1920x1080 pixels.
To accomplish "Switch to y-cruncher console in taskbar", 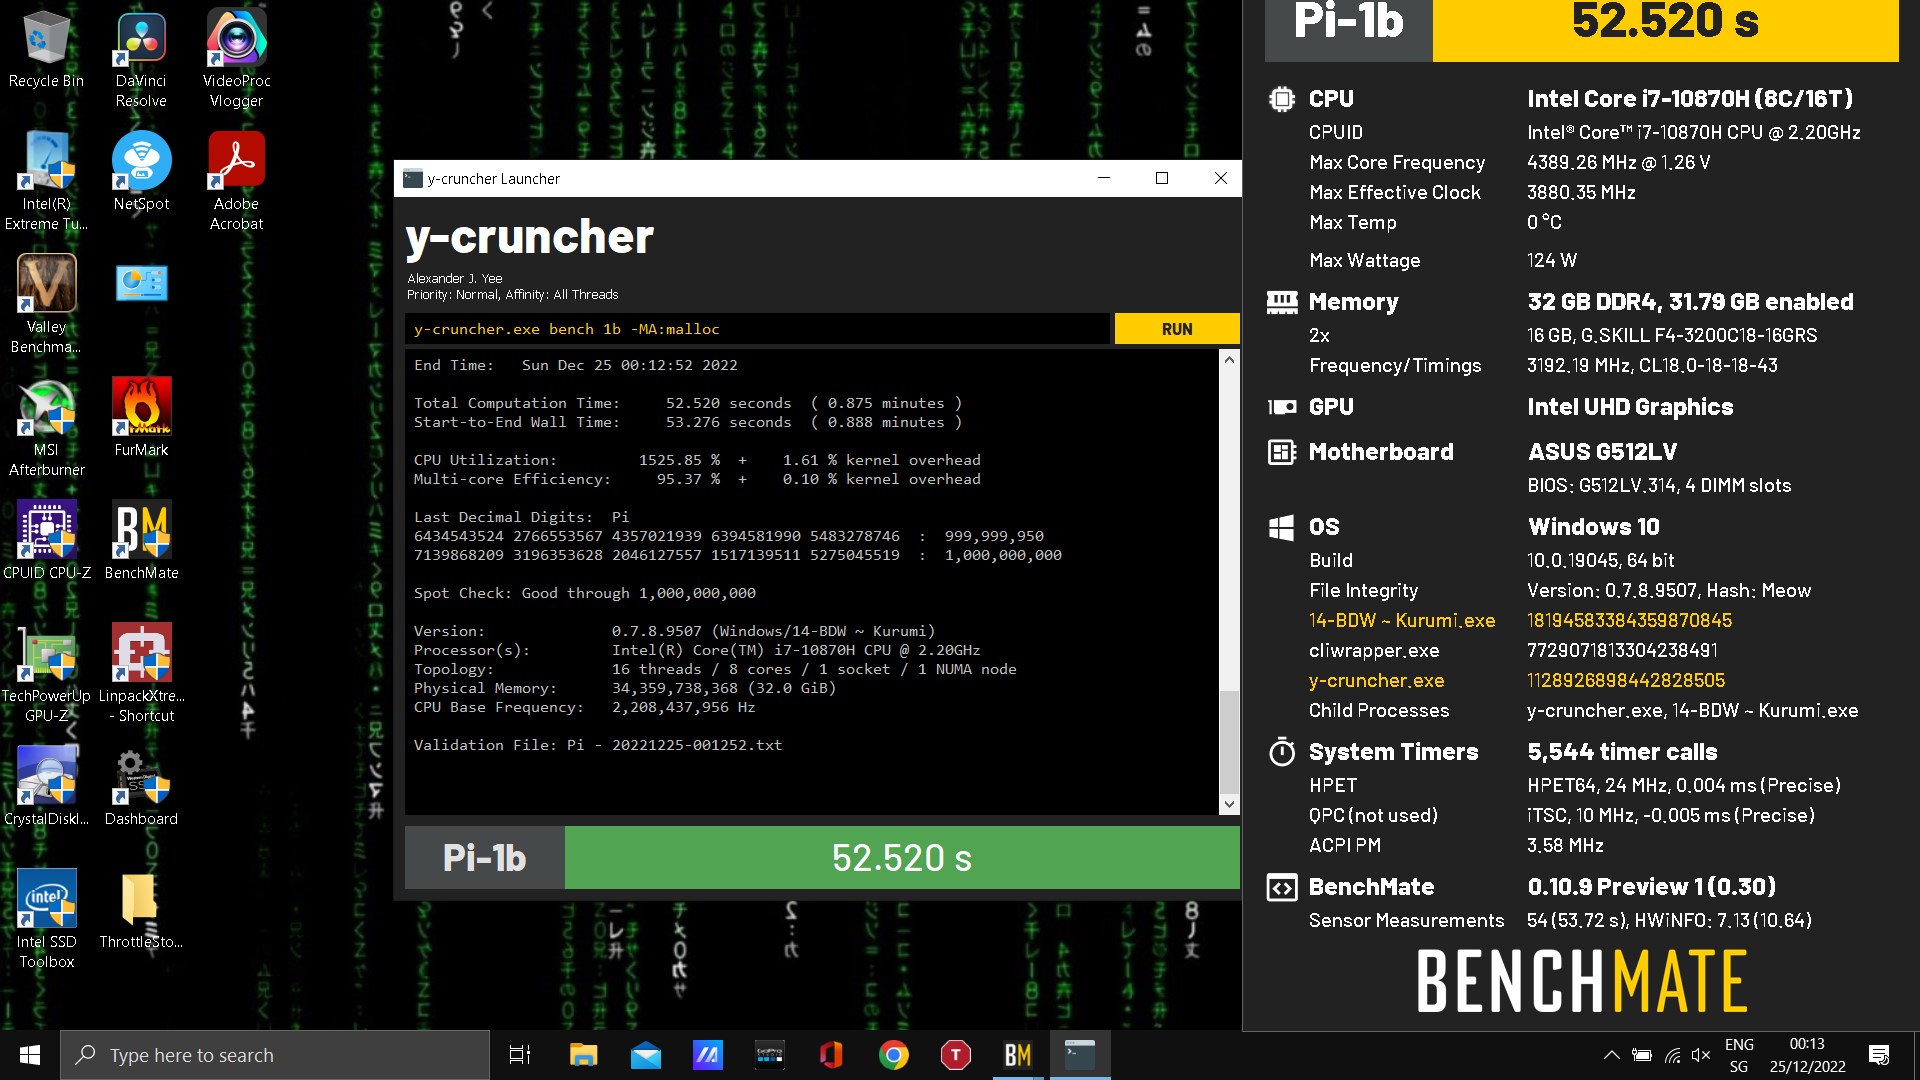I will [x=1080, y=1055].
